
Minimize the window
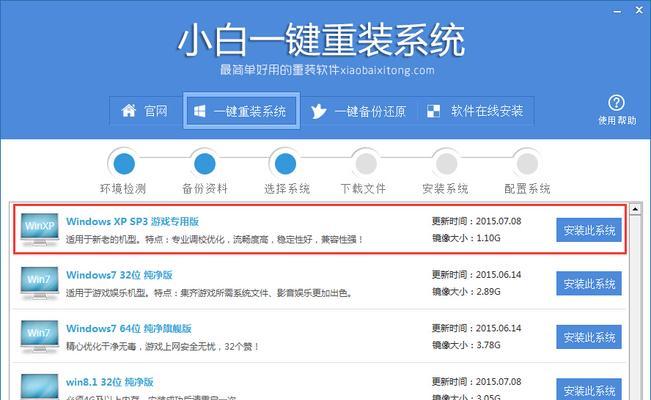[x=617, y=11]
